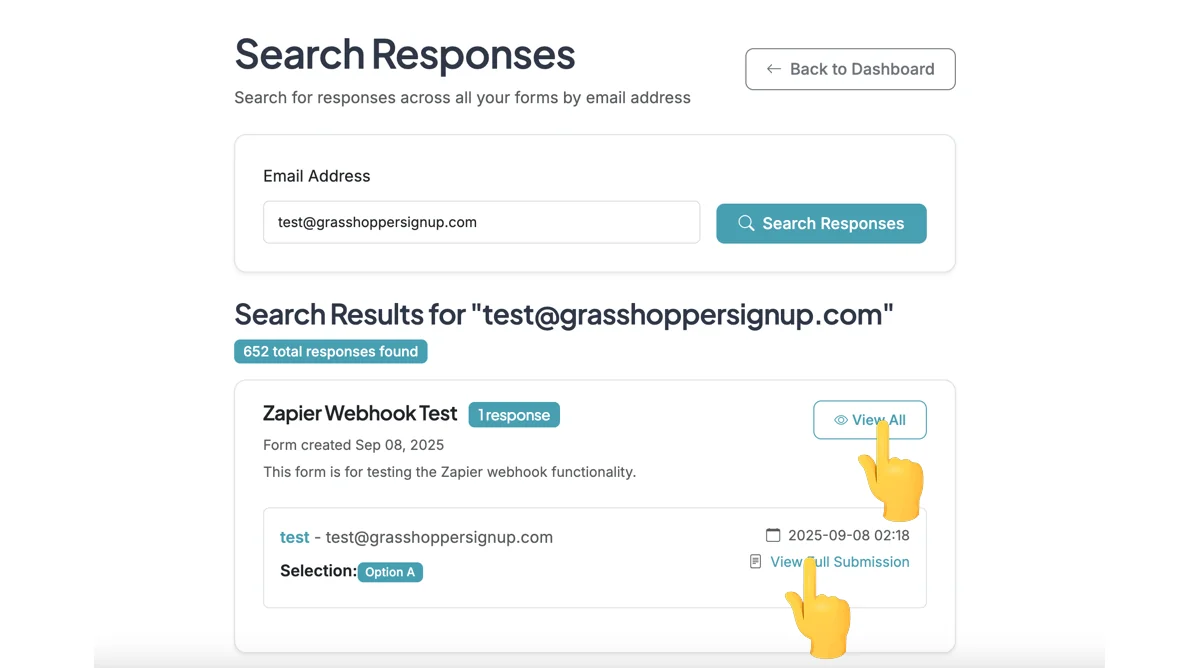Image resolution: width=1200 pixels, height=668 pixels.
Task: Click the '1 response' badge
Action: pyautogui.click(x=514, y=415)
